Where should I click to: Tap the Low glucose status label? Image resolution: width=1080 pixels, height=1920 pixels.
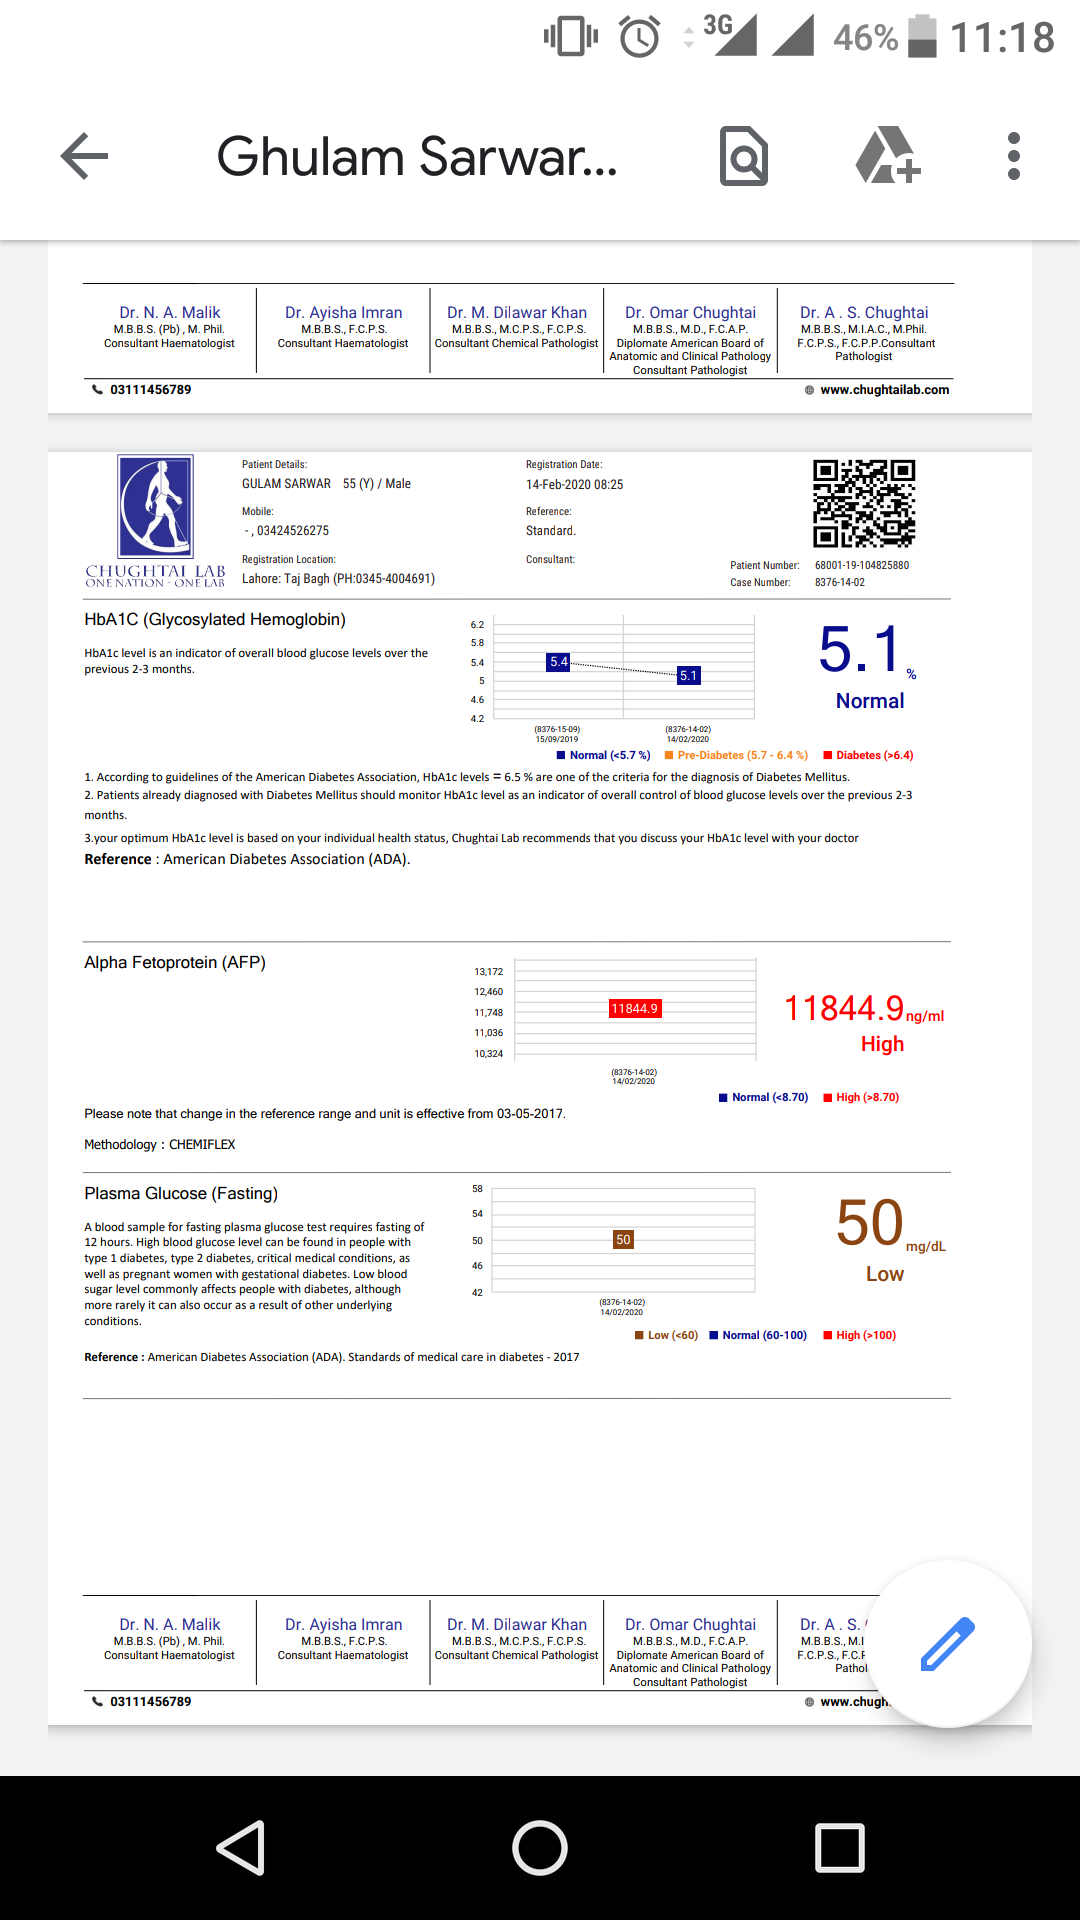click(885, 1274)
